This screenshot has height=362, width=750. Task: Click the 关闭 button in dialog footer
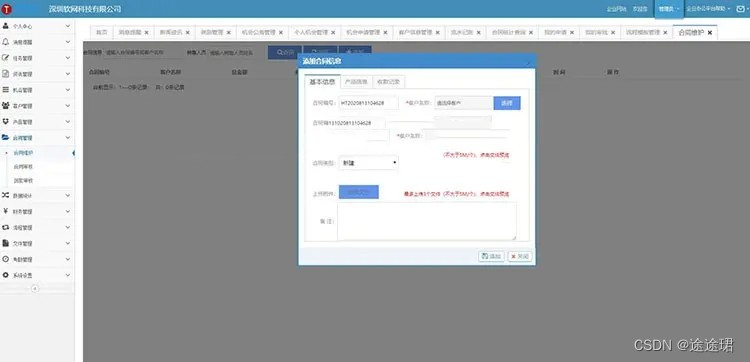[519, 257]
